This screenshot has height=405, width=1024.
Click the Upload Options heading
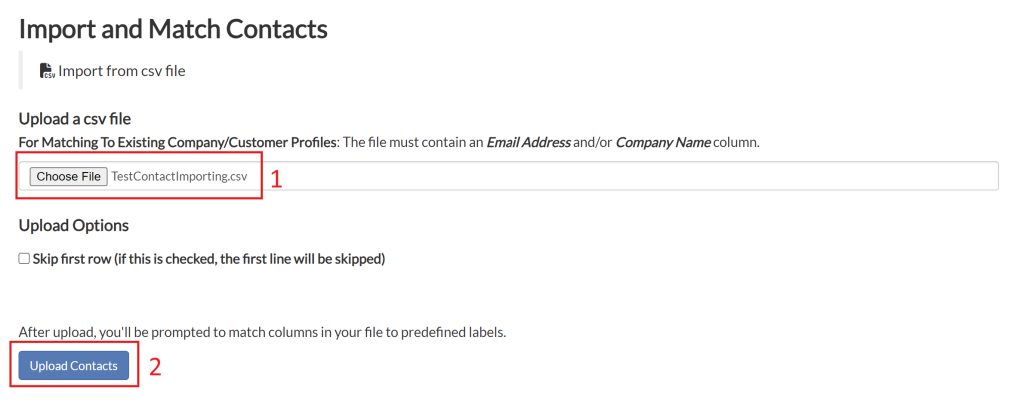pos(73,225)
